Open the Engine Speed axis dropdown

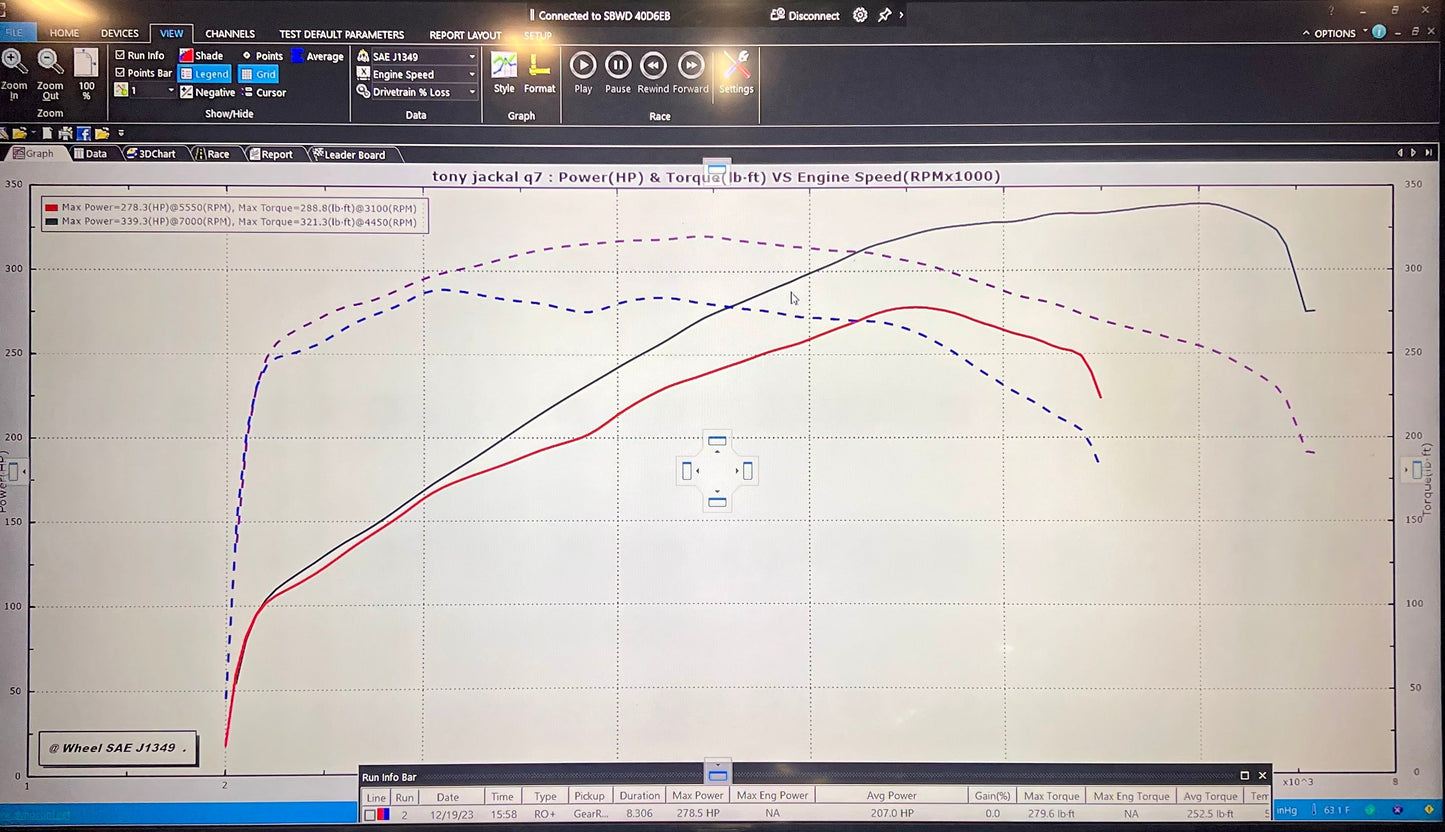coord(471,74)
